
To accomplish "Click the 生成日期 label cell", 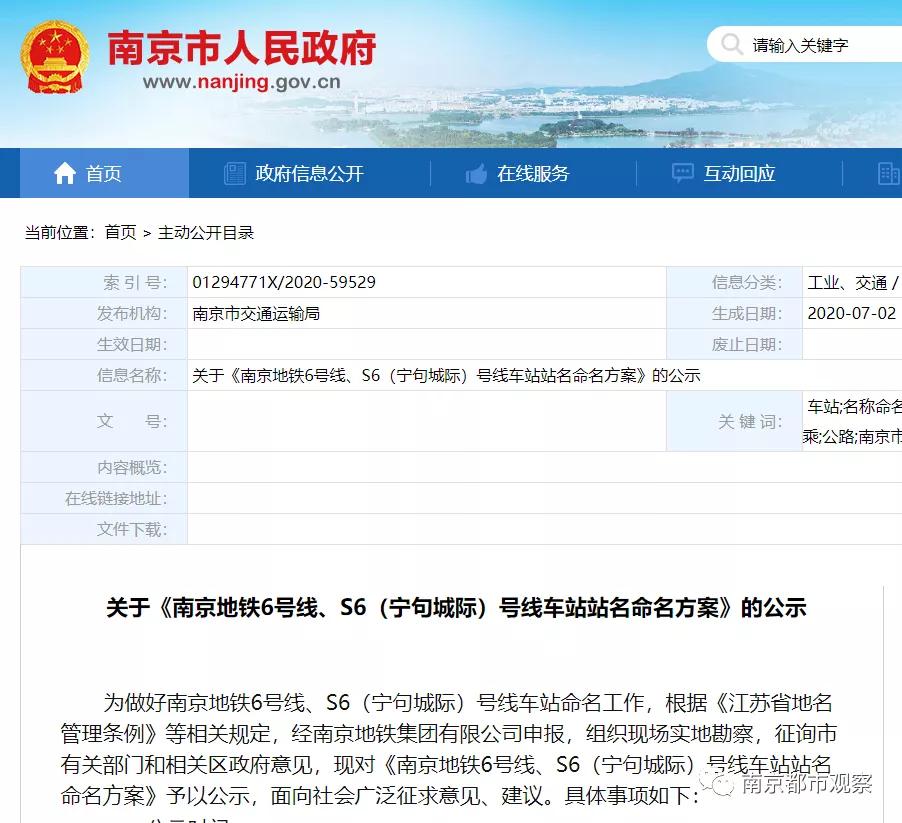I will [735, 313].
